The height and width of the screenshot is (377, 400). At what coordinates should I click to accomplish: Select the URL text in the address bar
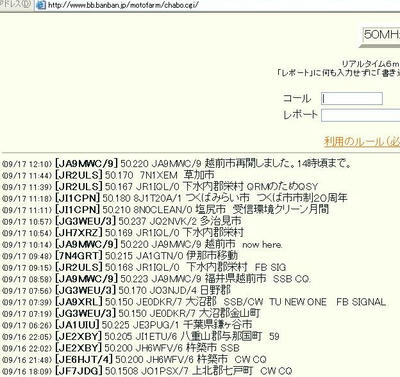point(123,5)
